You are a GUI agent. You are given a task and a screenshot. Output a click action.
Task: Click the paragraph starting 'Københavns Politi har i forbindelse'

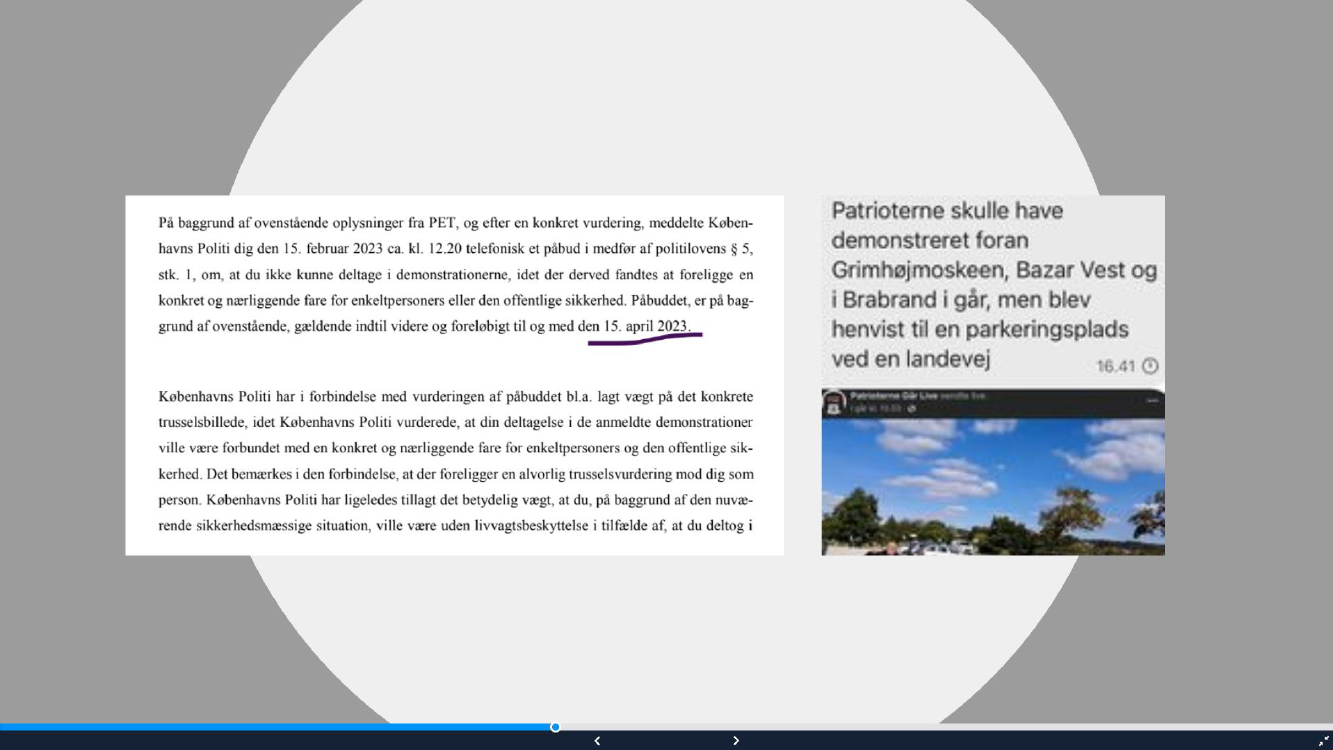click(x=456, y=461)
